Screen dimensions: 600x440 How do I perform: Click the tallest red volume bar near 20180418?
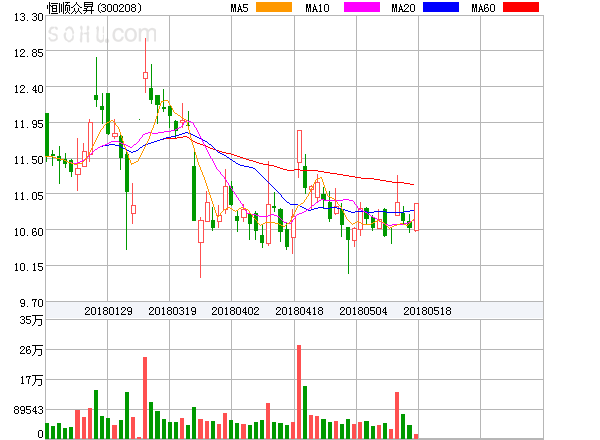[299, 392]
